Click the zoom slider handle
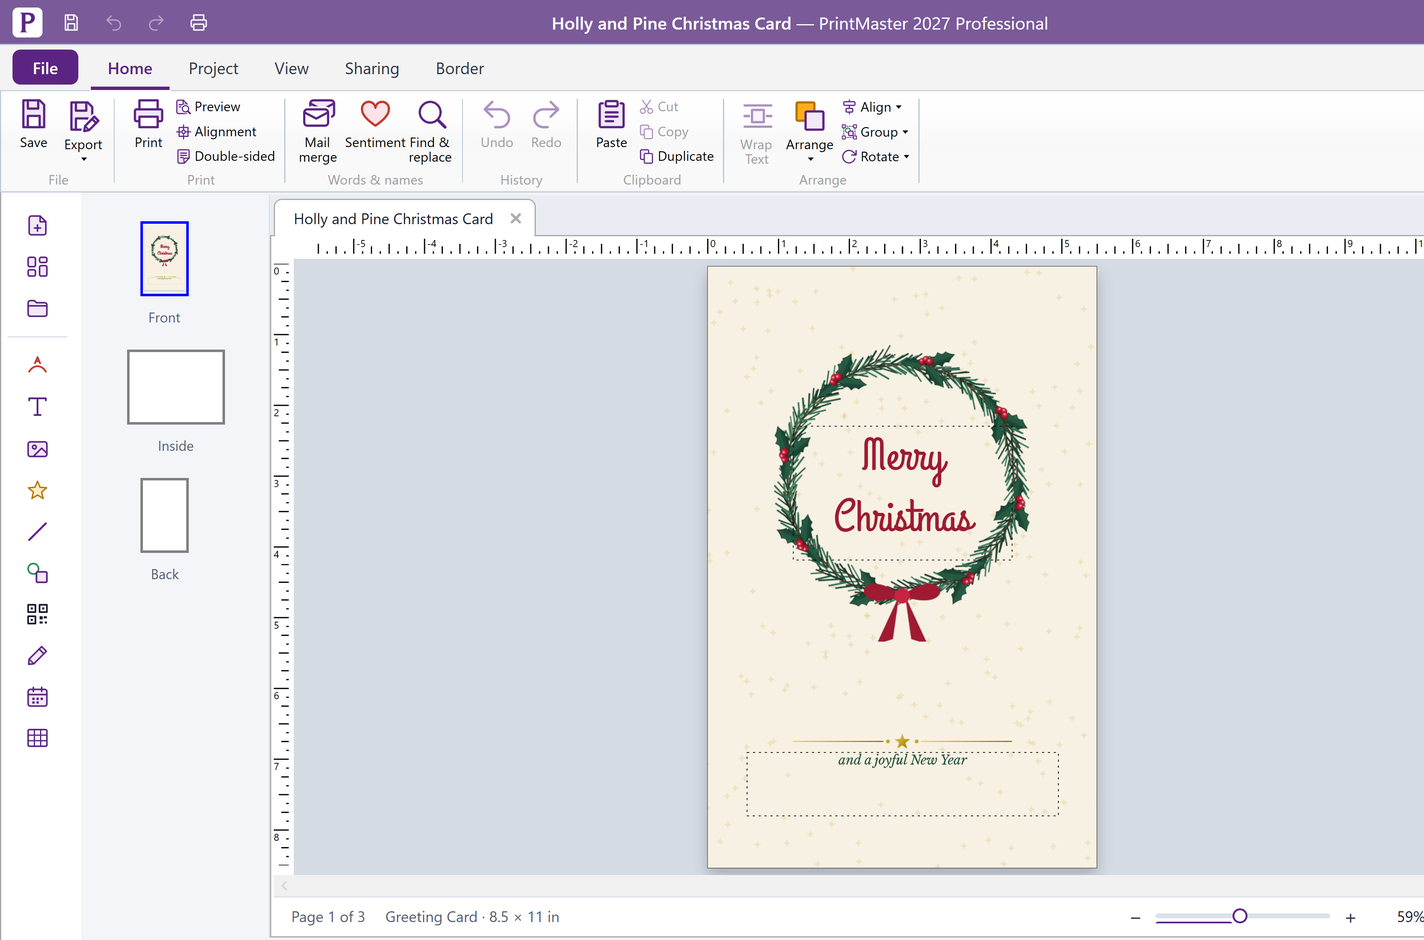 (x=1240, y=916)
